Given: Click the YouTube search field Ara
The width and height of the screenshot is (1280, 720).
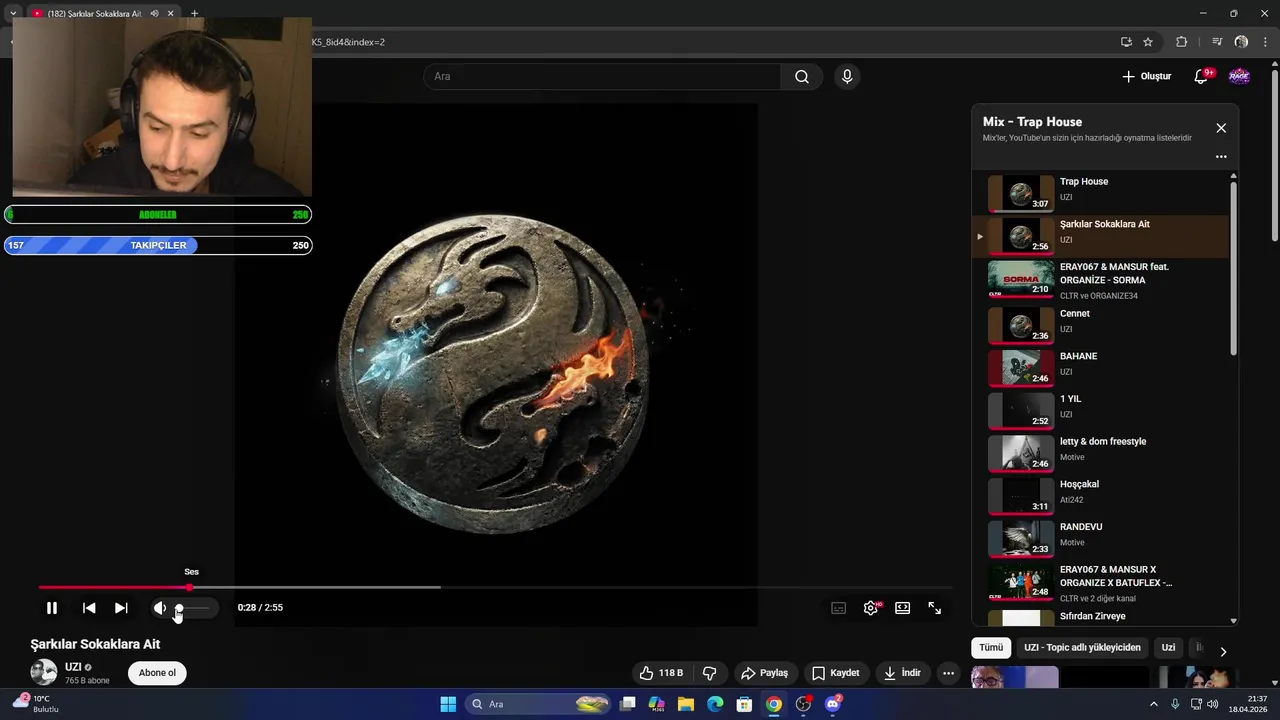Looking at the screenshot, I should click(x=602, y=76).
